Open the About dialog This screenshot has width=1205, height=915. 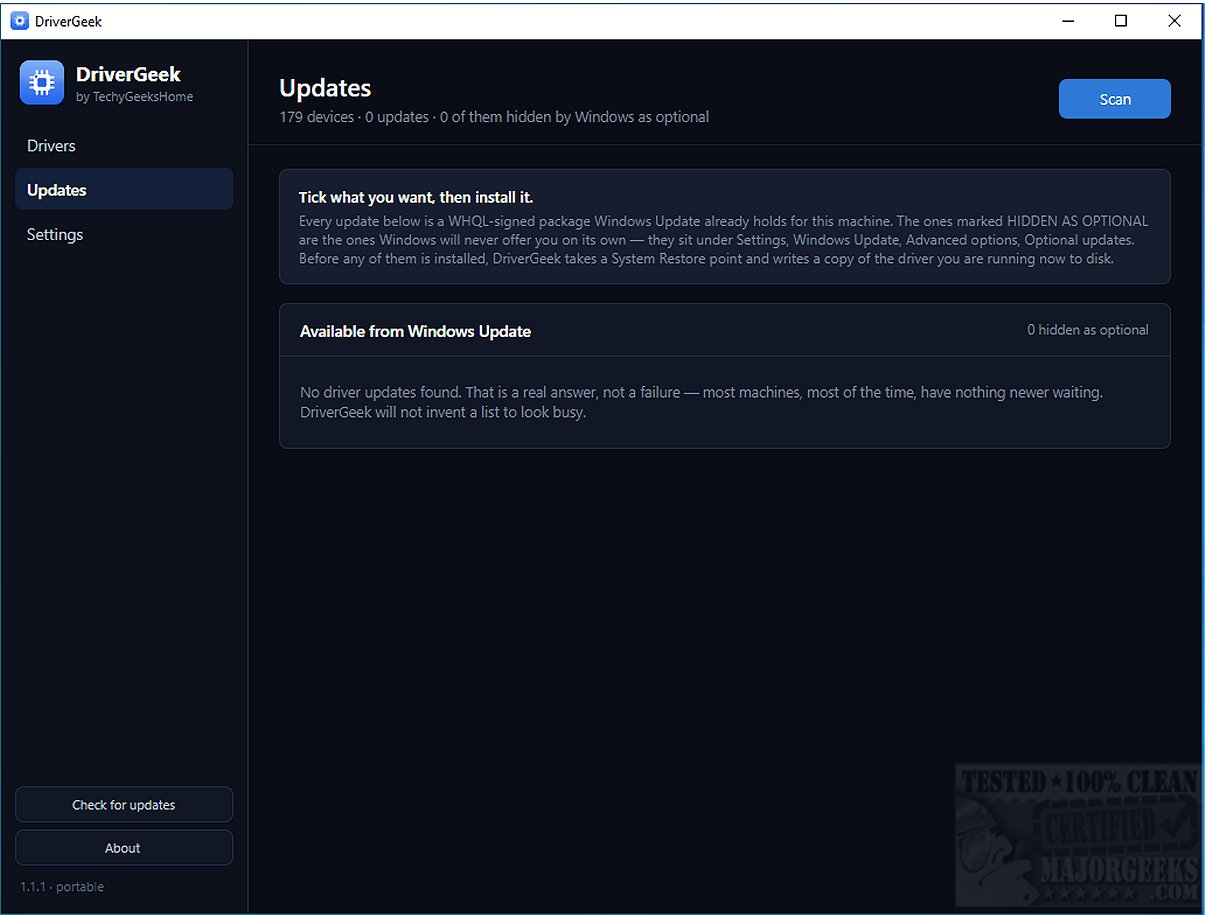[x=124, y=848]
